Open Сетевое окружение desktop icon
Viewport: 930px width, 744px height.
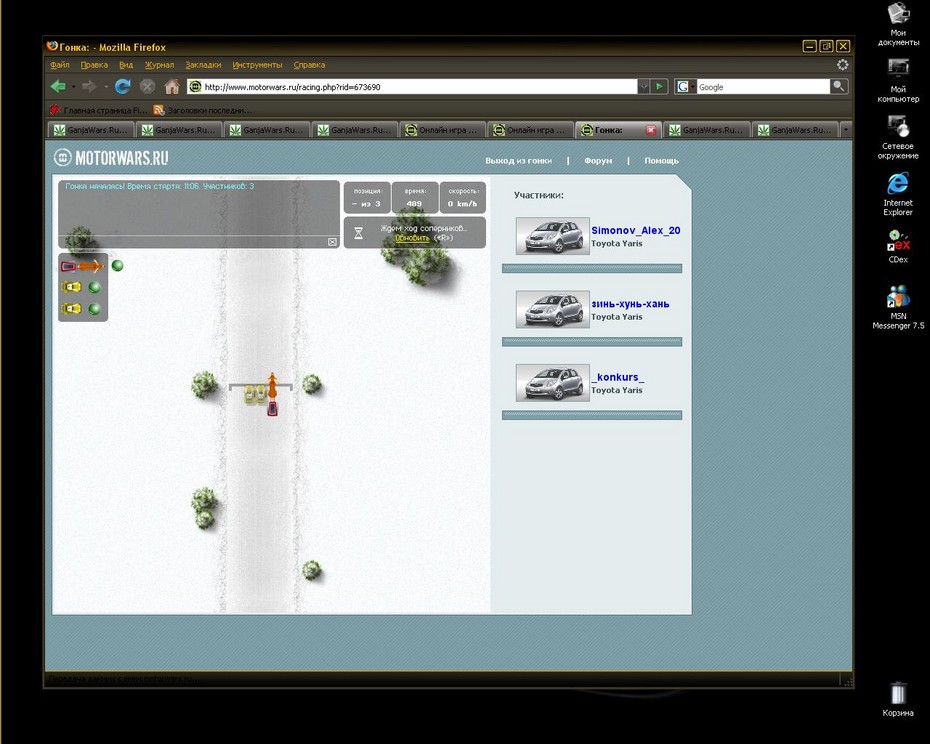pos(898,138)
